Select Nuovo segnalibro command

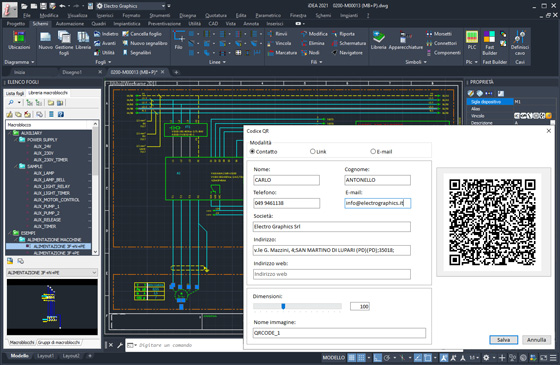145,43
